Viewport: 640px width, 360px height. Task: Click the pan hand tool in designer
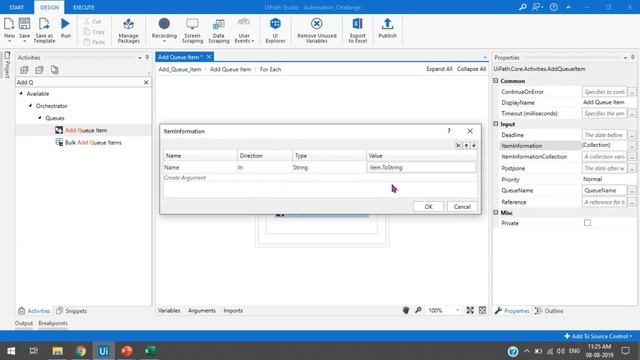(406, 310)
